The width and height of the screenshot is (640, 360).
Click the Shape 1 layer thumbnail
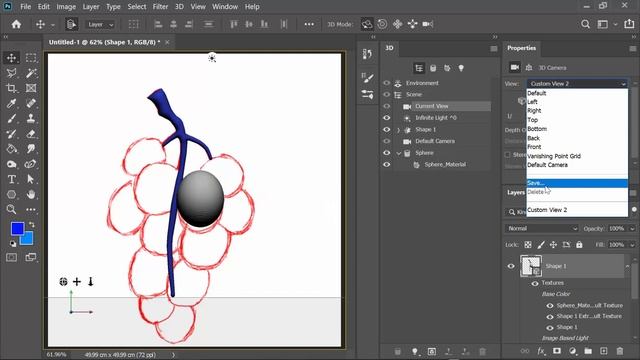[531, 266]
